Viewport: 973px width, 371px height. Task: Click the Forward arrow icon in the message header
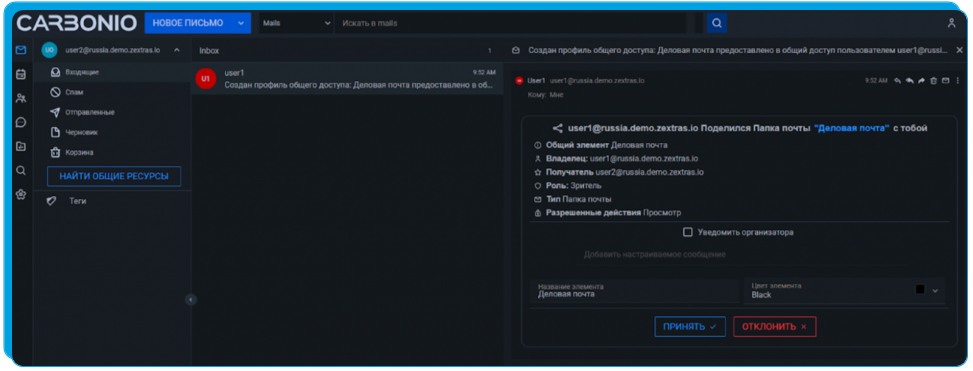click(x=921, y=81)
